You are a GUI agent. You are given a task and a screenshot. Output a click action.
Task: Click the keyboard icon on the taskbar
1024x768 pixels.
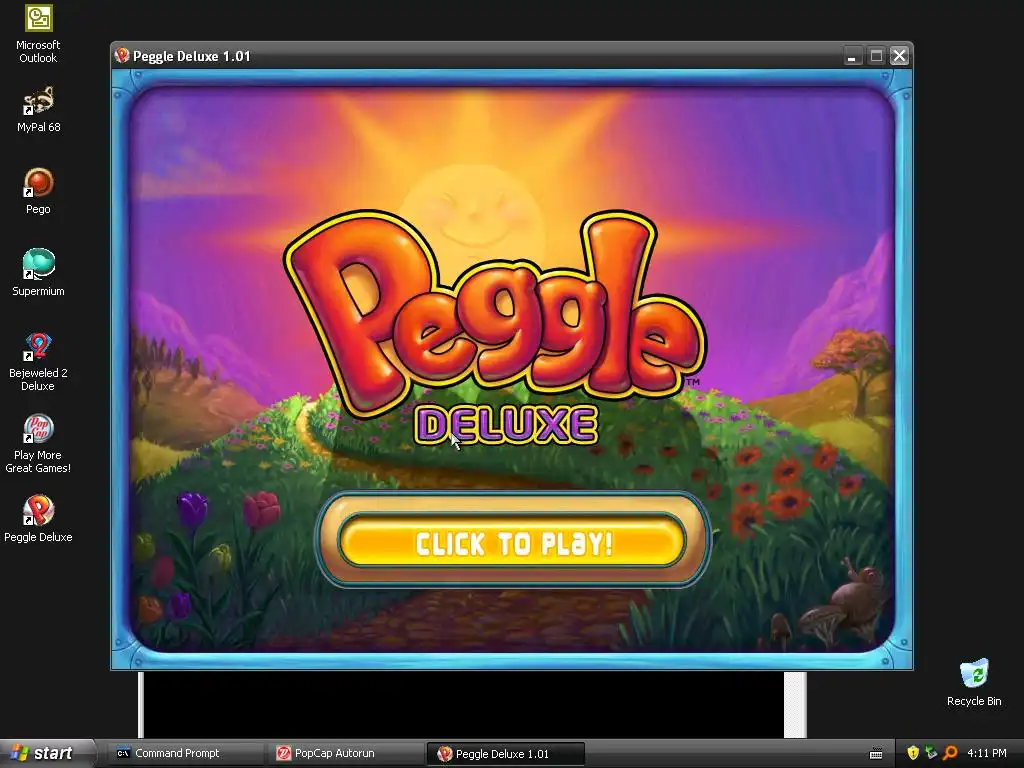point(876,754)
